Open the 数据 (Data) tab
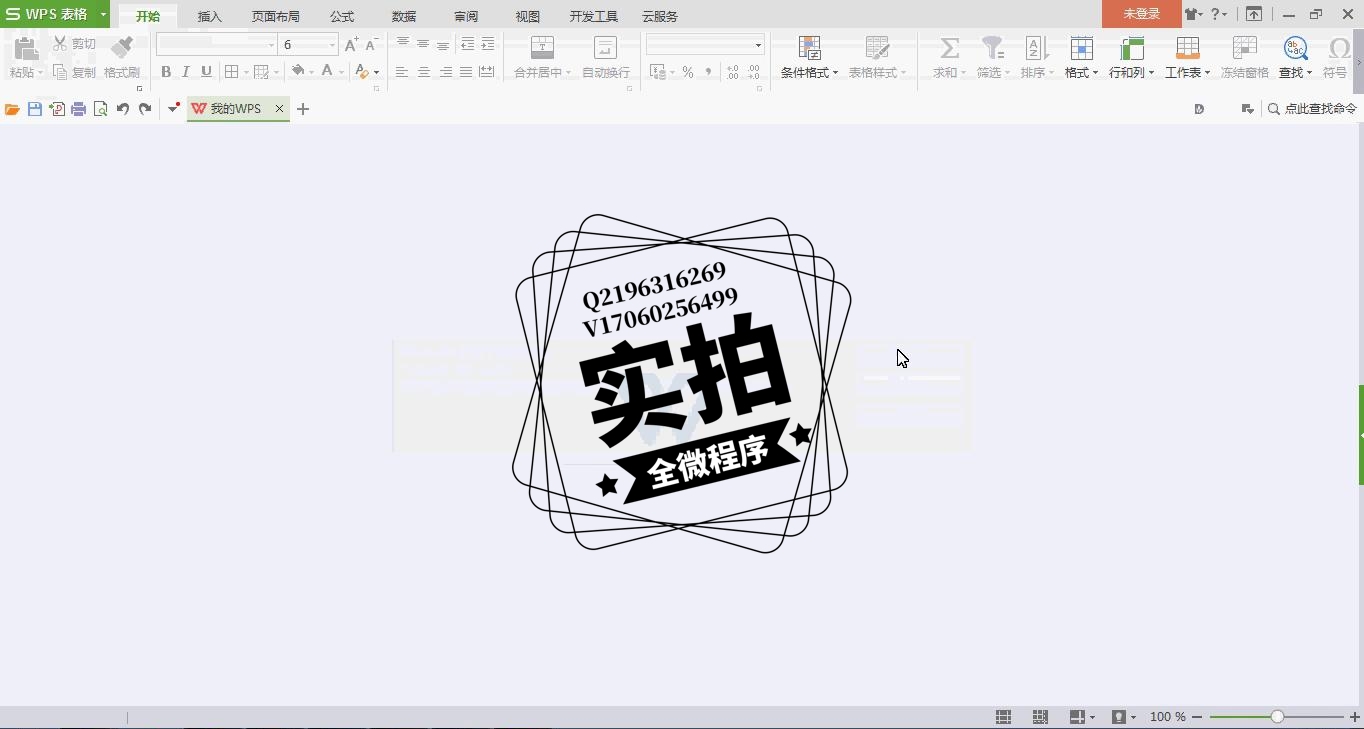The height and width of the screenshot is (729, 1364). click(x=404, y=16)
